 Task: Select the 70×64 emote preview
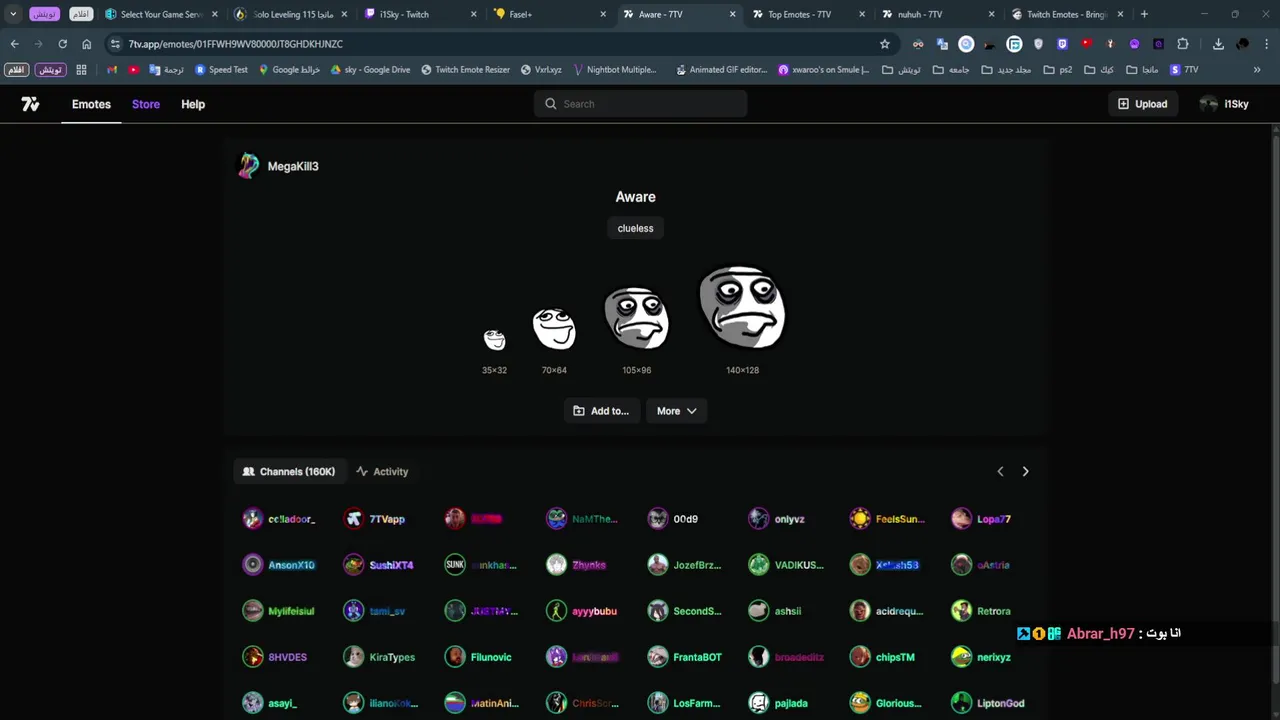(x=554, y=328)
